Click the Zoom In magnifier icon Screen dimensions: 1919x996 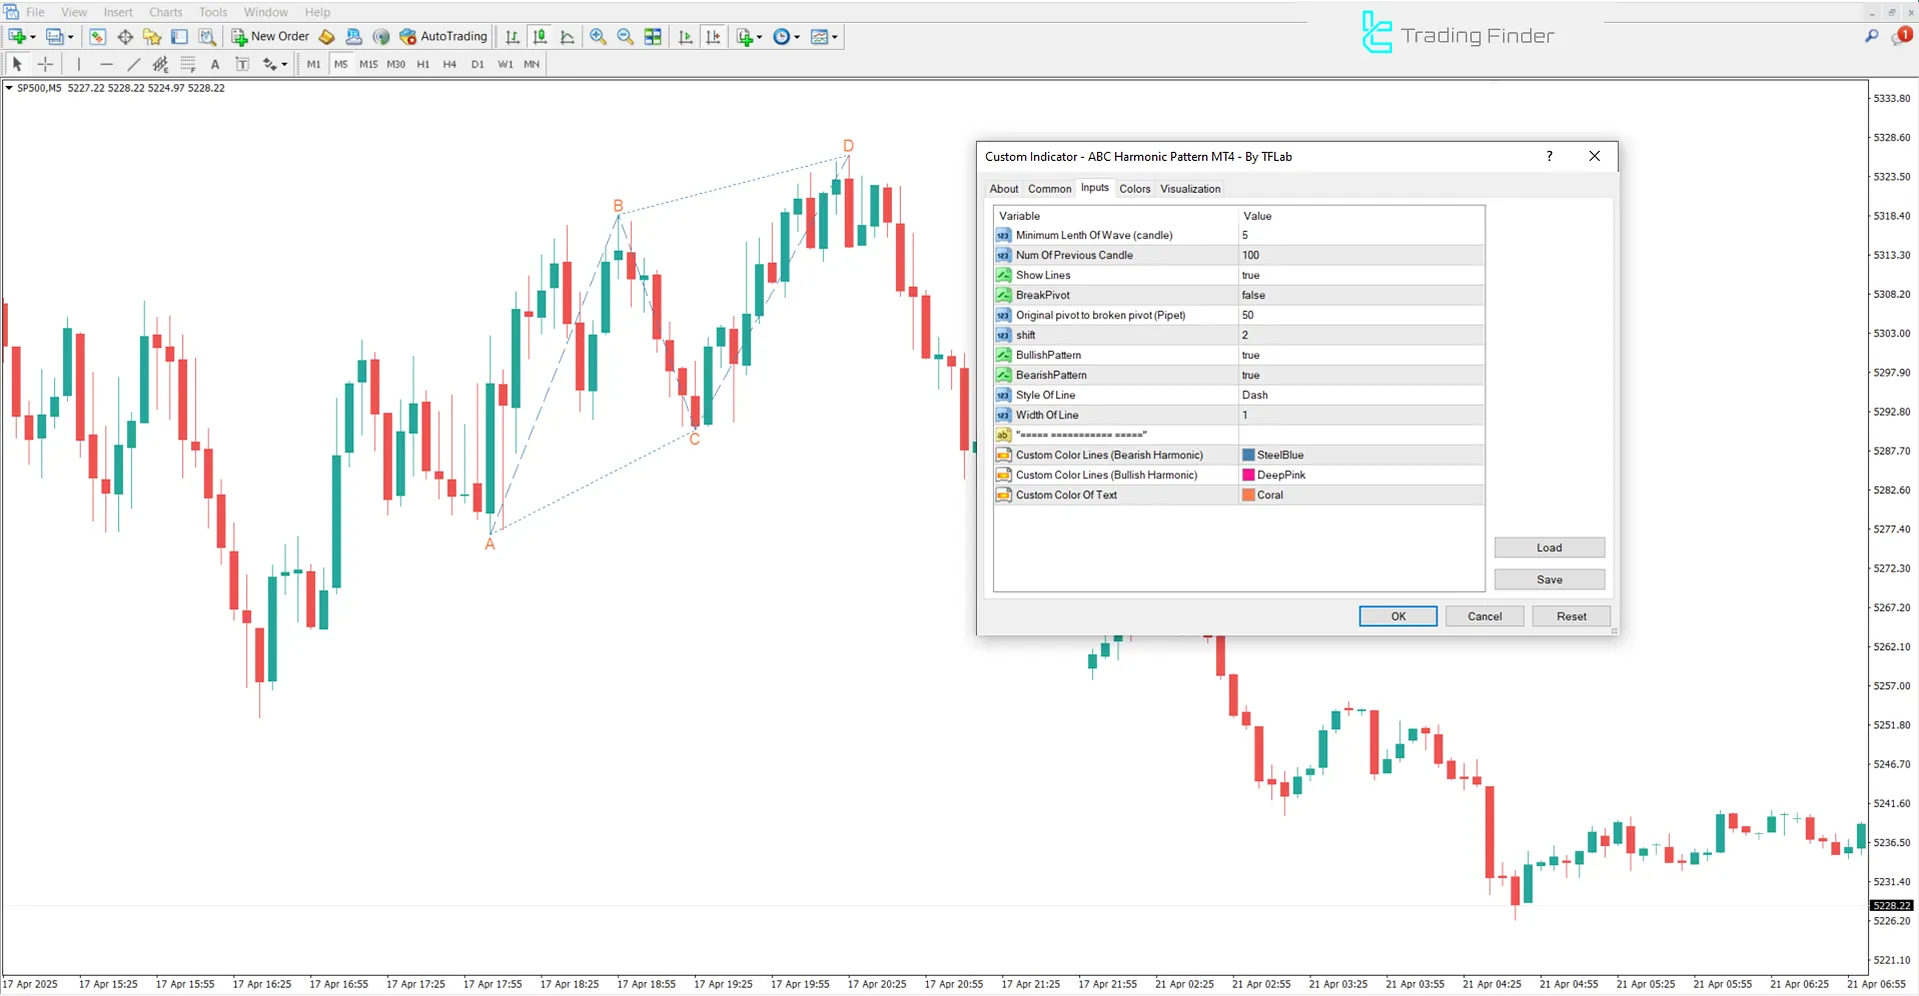[x=598, y=37]
